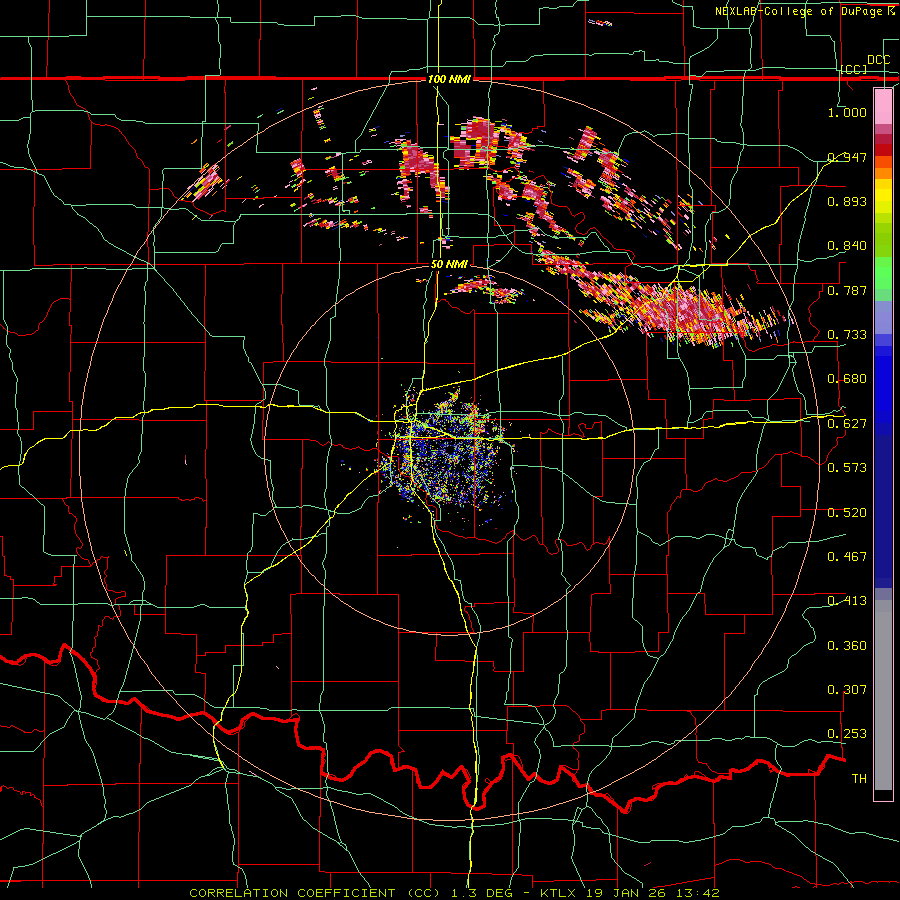Select the 0.947 scale value
Viewport: 900px width, 900px height.
pos(847,157)
